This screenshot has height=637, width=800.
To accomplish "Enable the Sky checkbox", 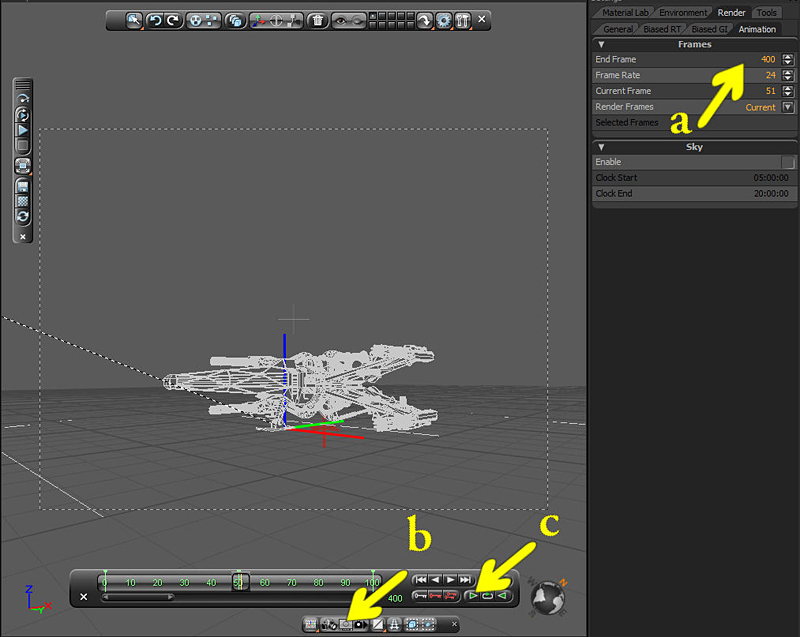I will tap(788, 162).
